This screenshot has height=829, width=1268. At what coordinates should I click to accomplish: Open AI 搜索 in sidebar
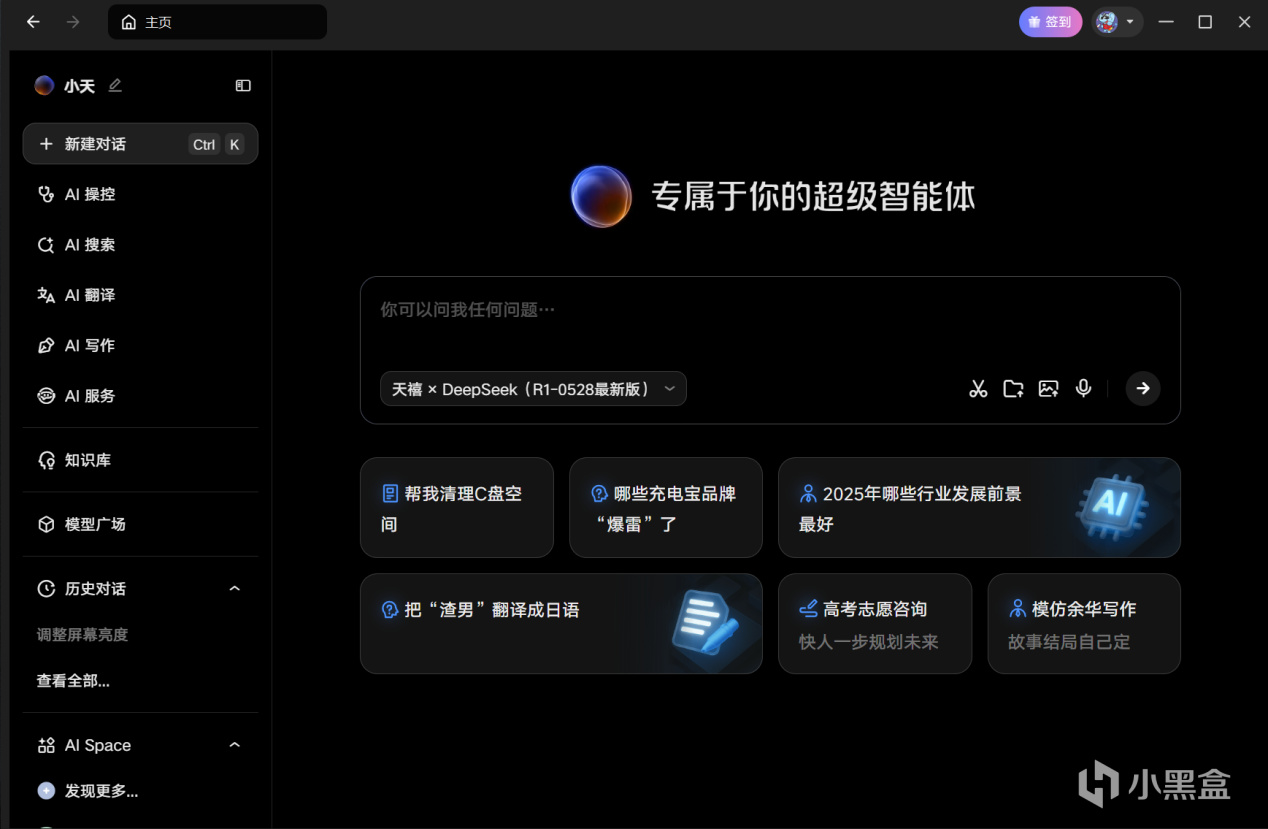coord(140,245)
